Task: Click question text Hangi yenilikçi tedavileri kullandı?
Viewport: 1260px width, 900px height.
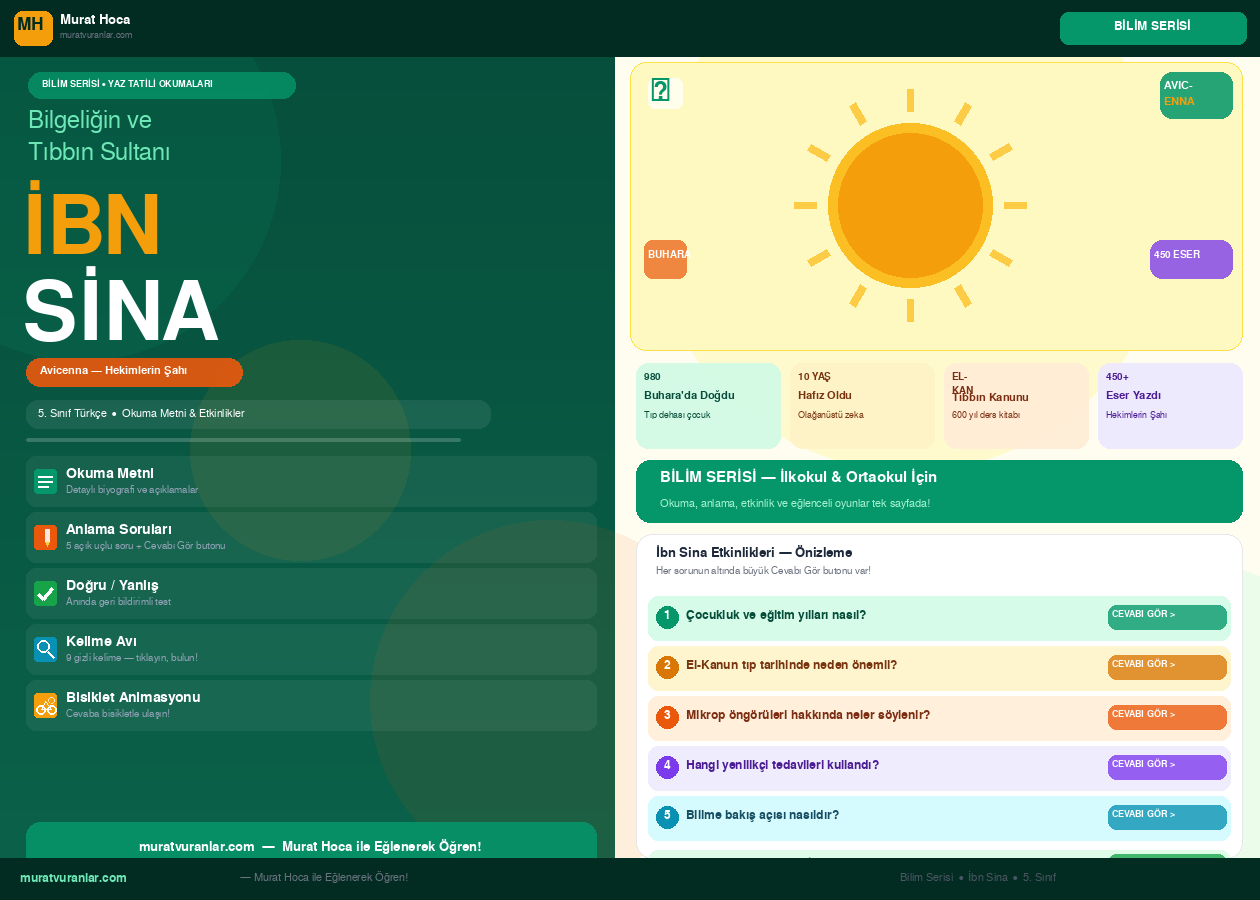Action: pyautogui.click(x=782, y=766)
